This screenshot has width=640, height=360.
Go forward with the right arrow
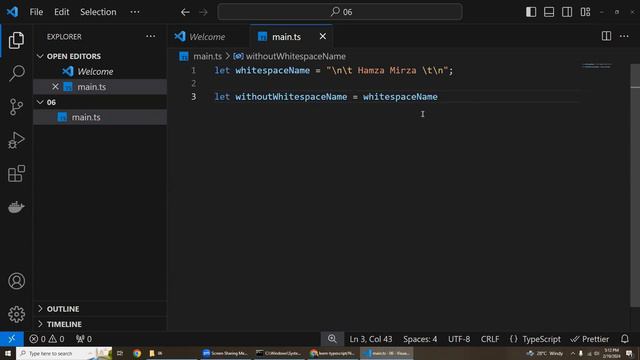pos(203,12)
